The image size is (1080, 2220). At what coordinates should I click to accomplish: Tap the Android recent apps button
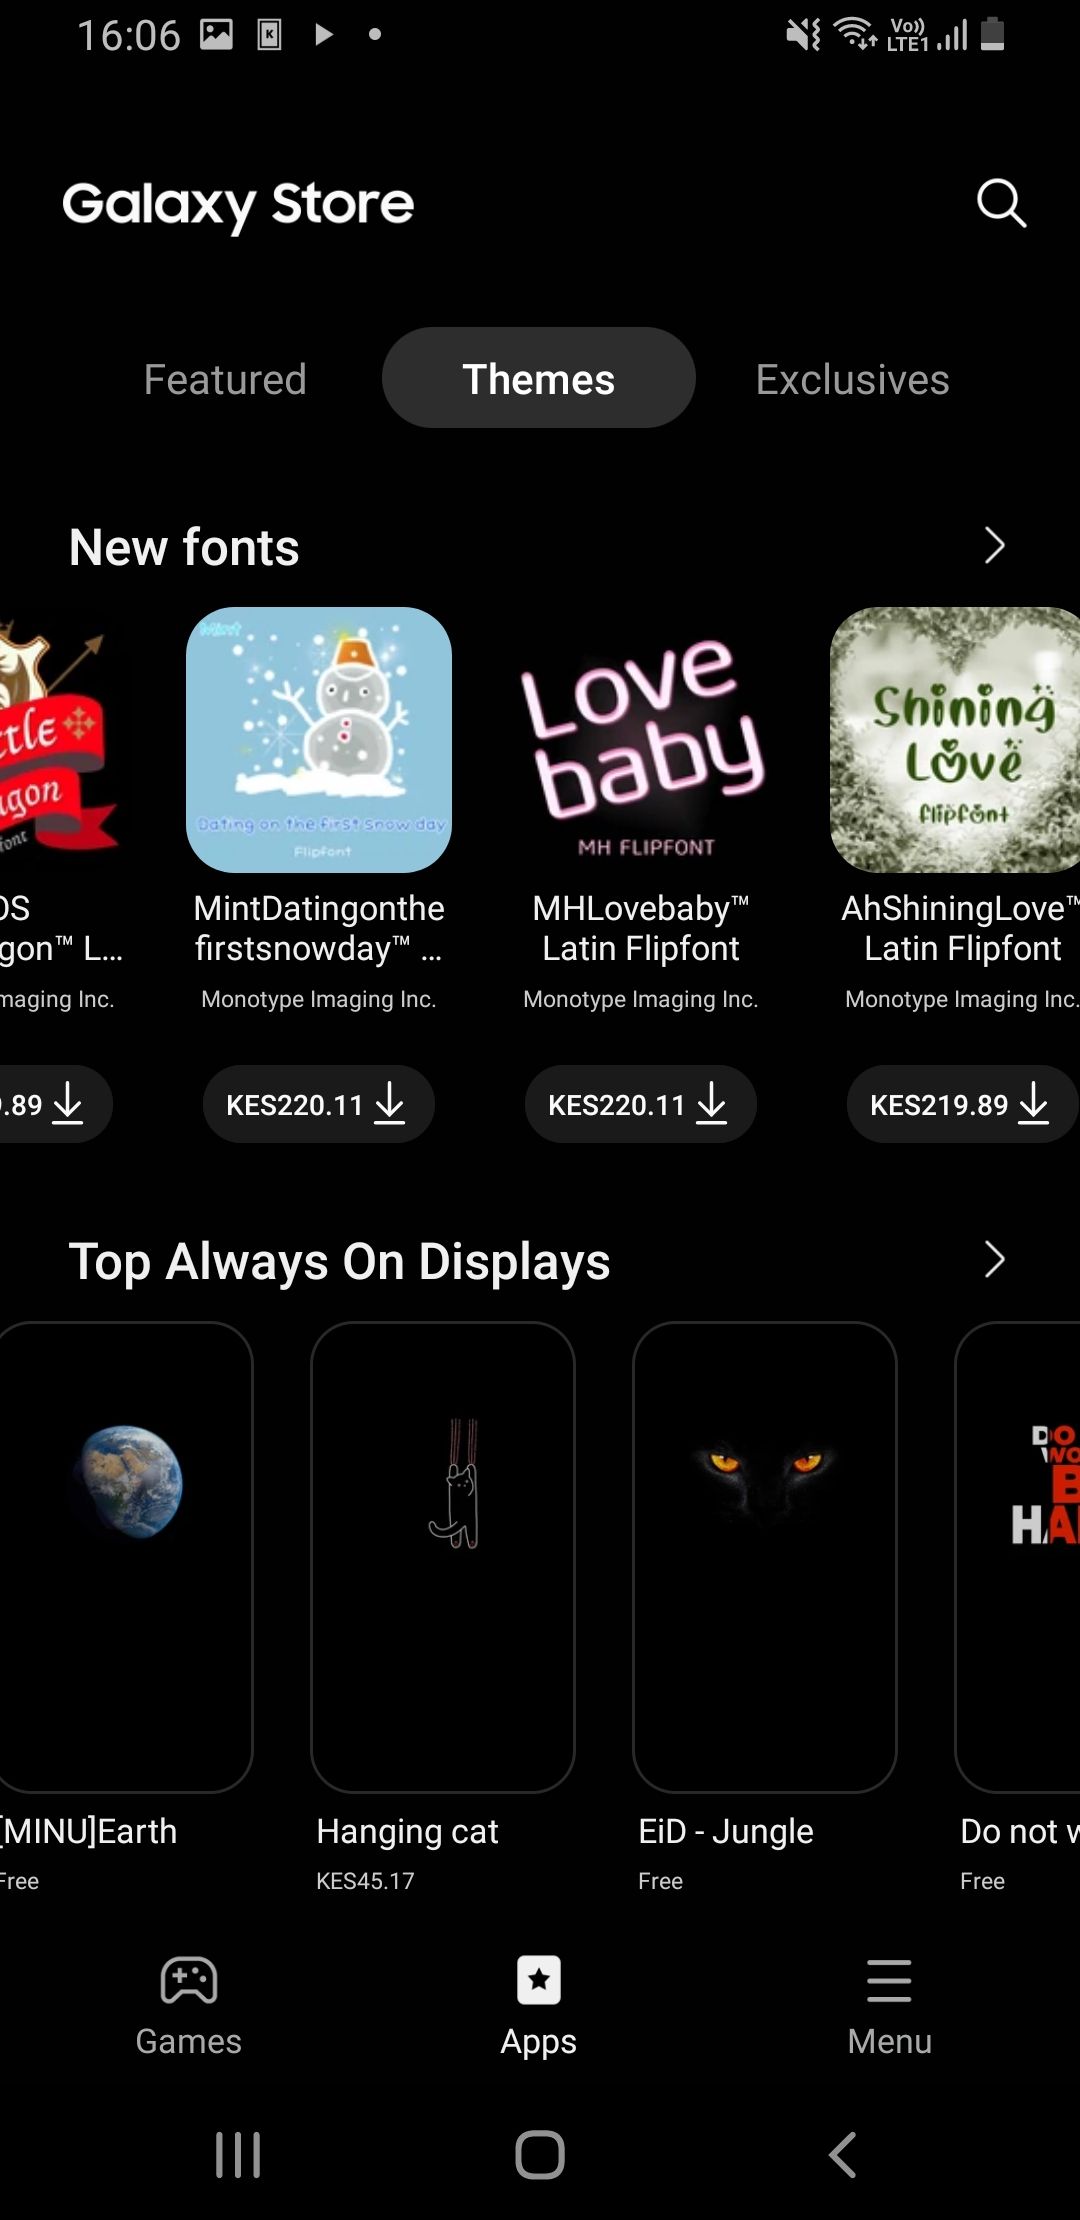238,2155
